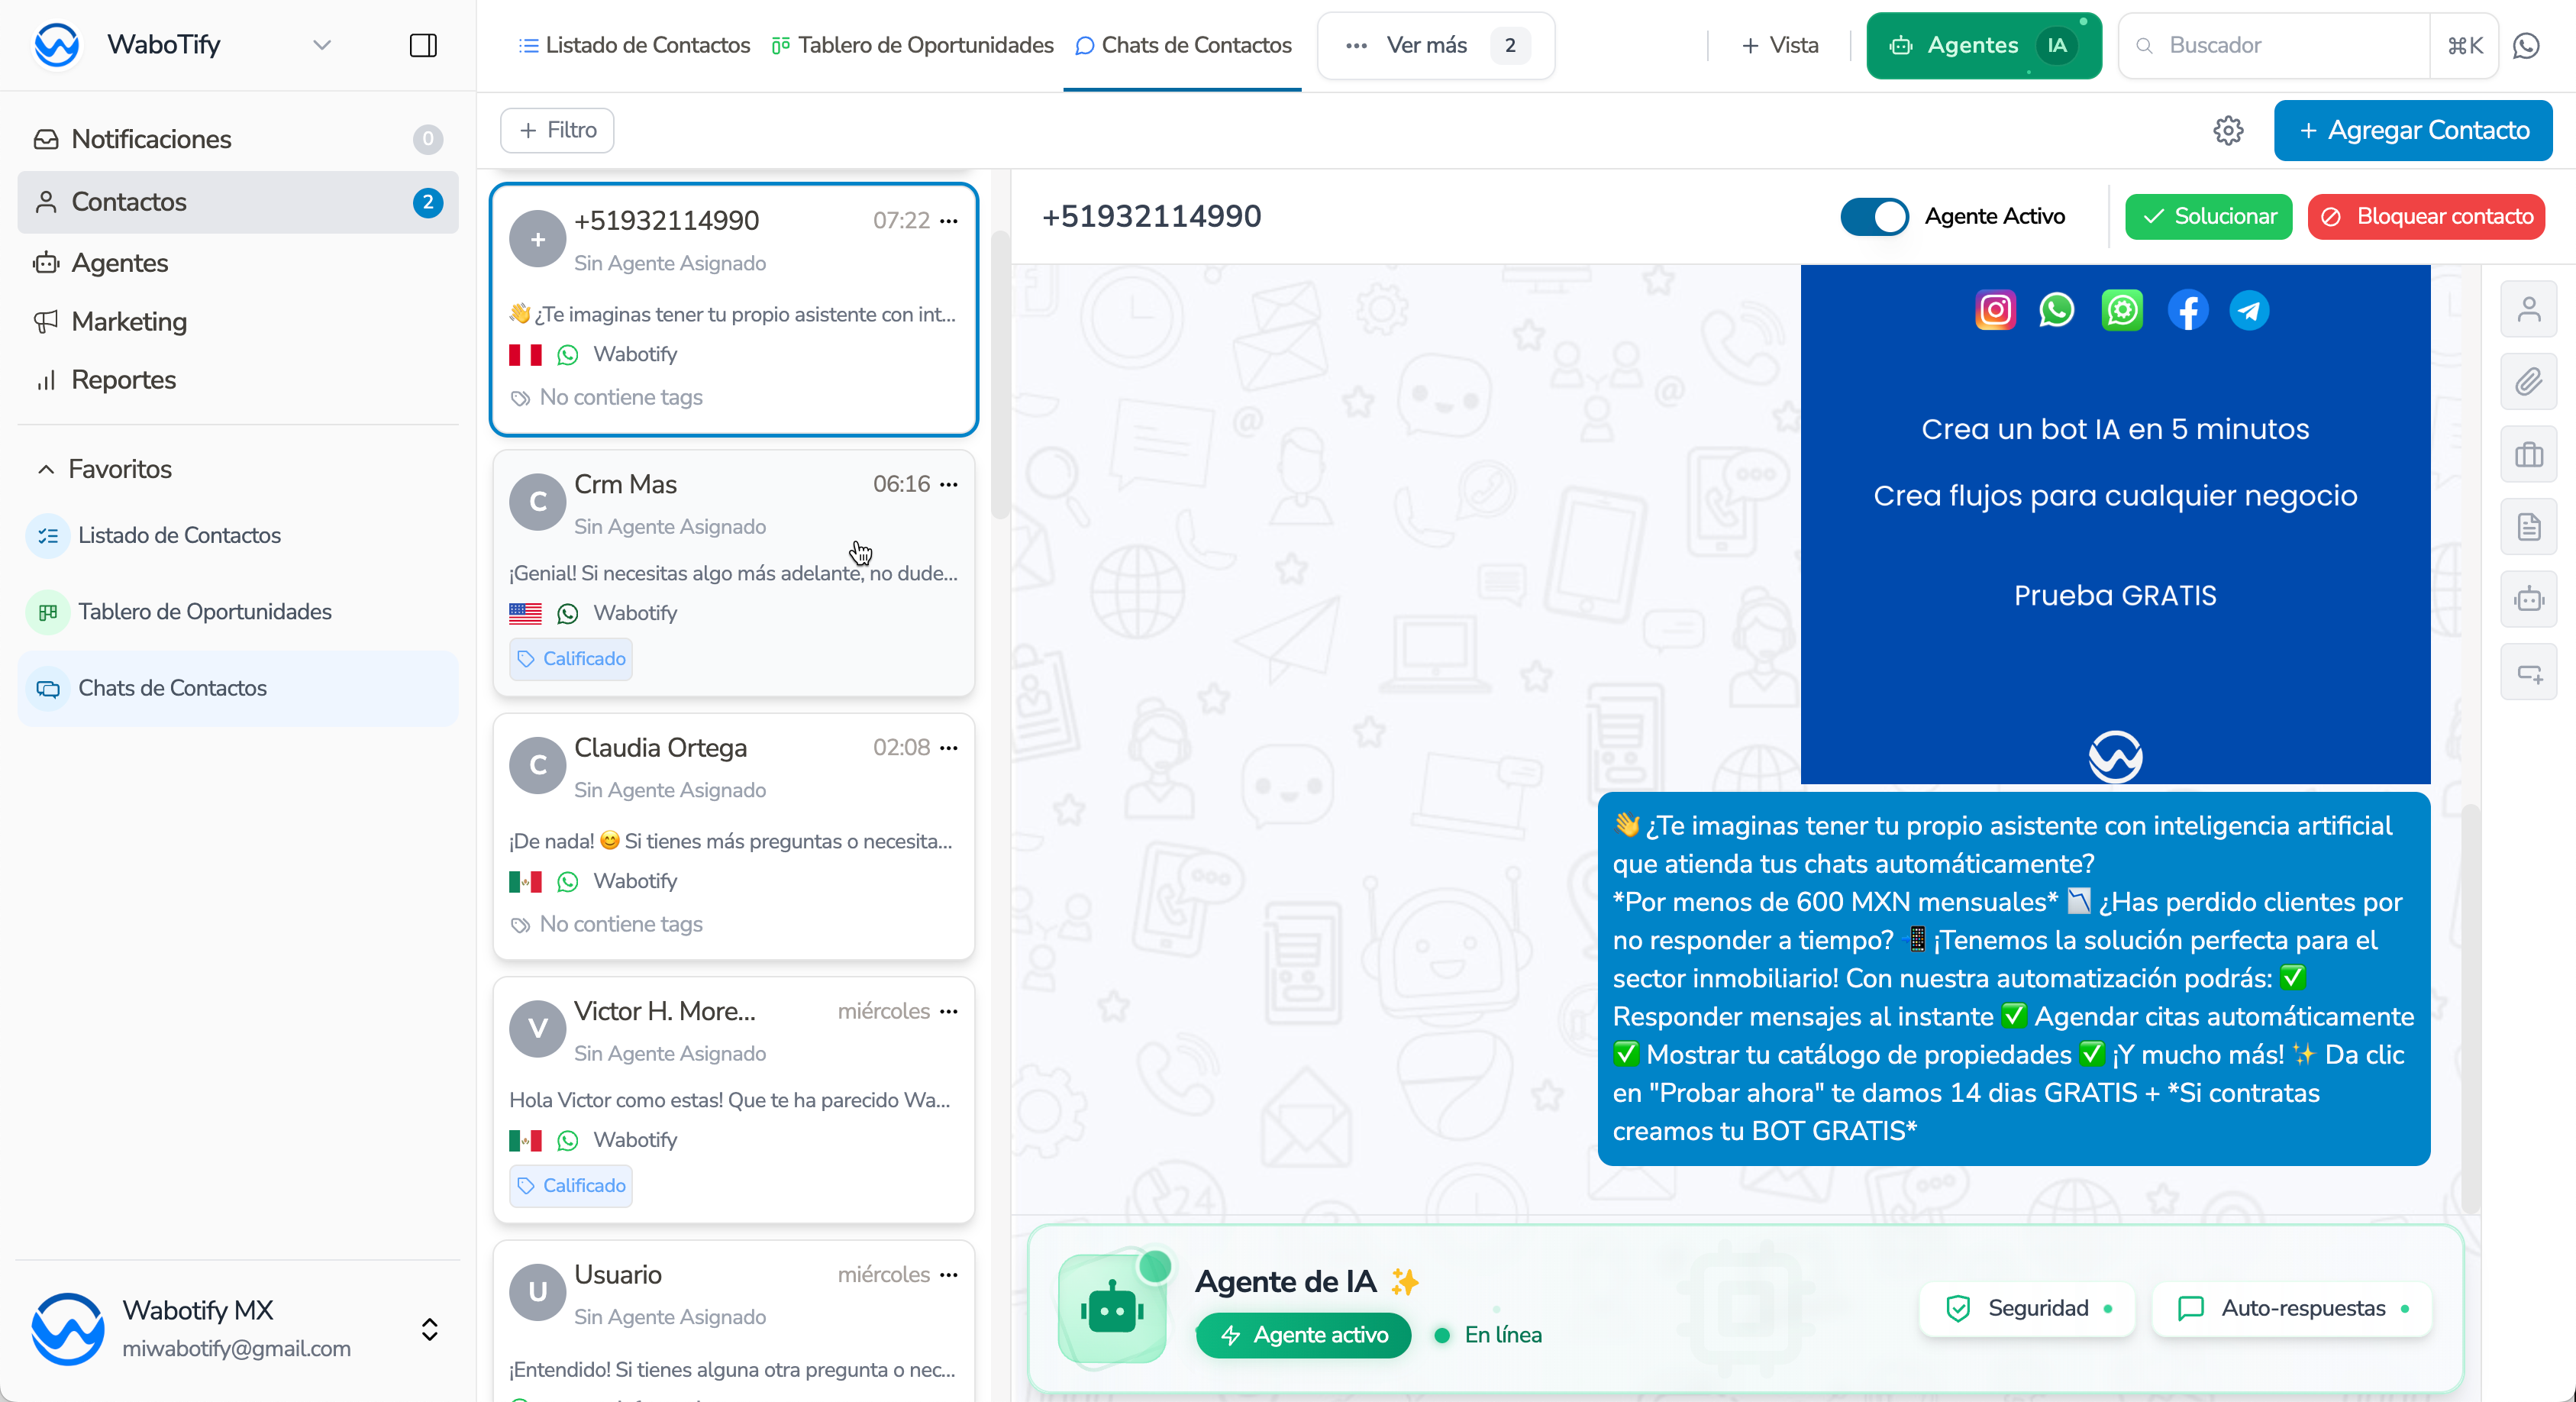Click the Instagram icon in the image
The width and height of the screenshot is (2576, 1402).
1995,310
